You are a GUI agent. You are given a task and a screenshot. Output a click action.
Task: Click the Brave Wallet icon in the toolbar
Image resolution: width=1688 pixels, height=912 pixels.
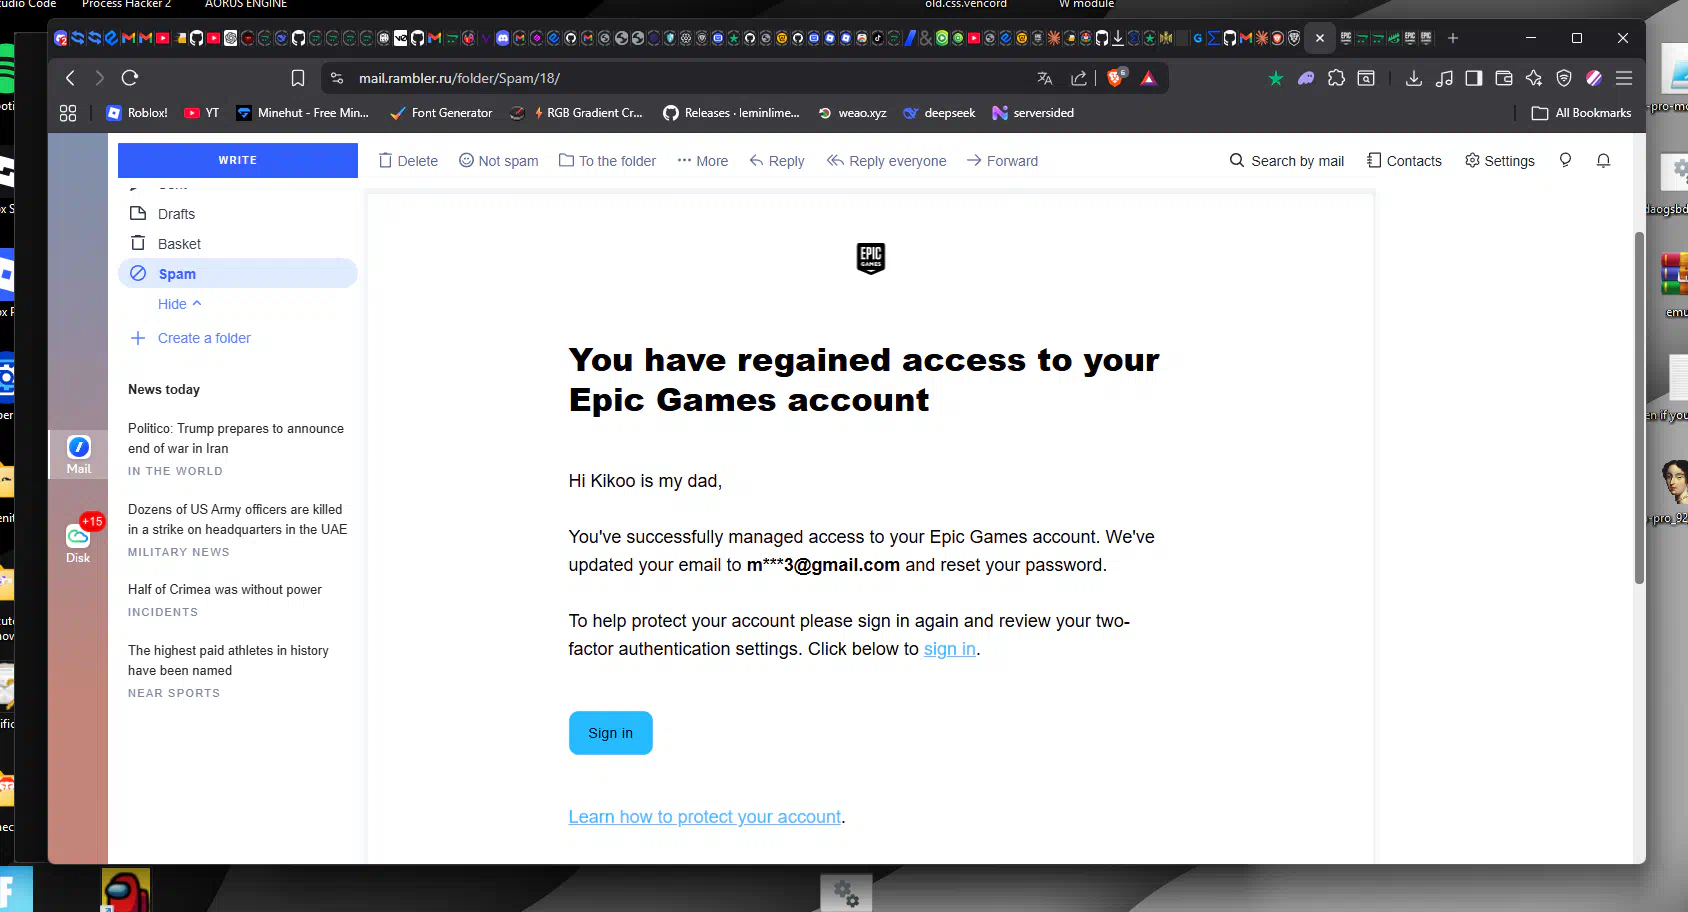pos(1503,78)
